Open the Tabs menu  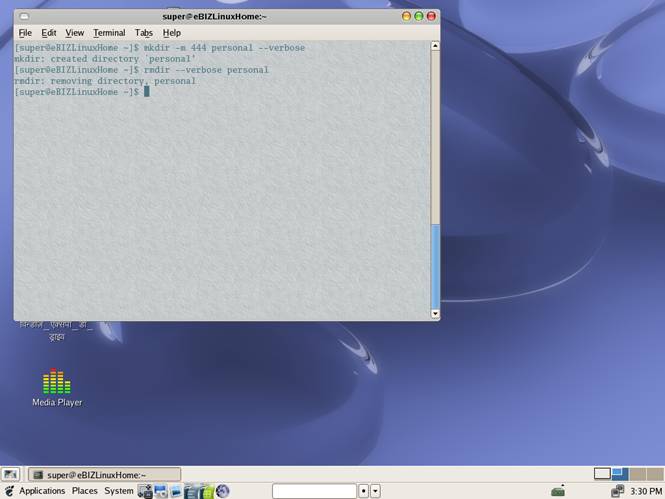click(144, 33)
